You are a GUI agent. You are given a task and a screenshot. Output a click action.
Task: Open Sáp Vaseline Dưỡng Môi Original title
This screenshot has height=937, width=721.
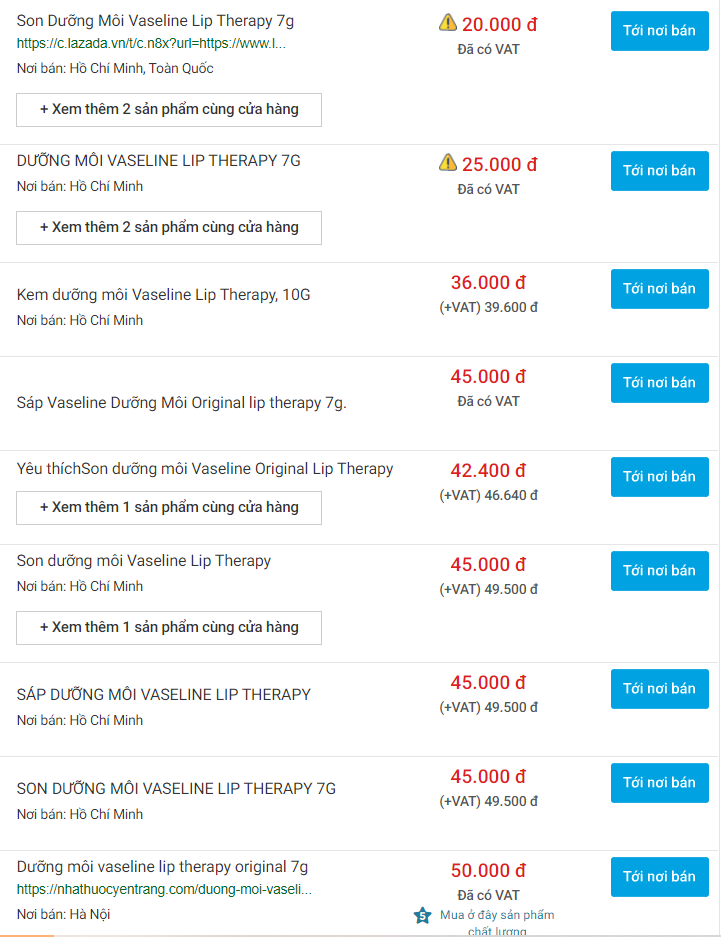click(182, 403)
